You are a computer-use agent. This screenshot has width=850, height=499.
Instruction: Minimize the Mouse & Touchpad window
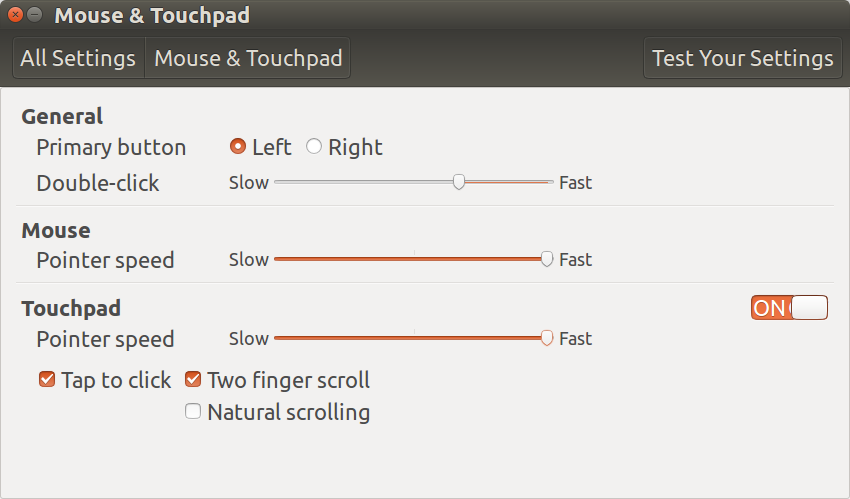pos(35,15)
